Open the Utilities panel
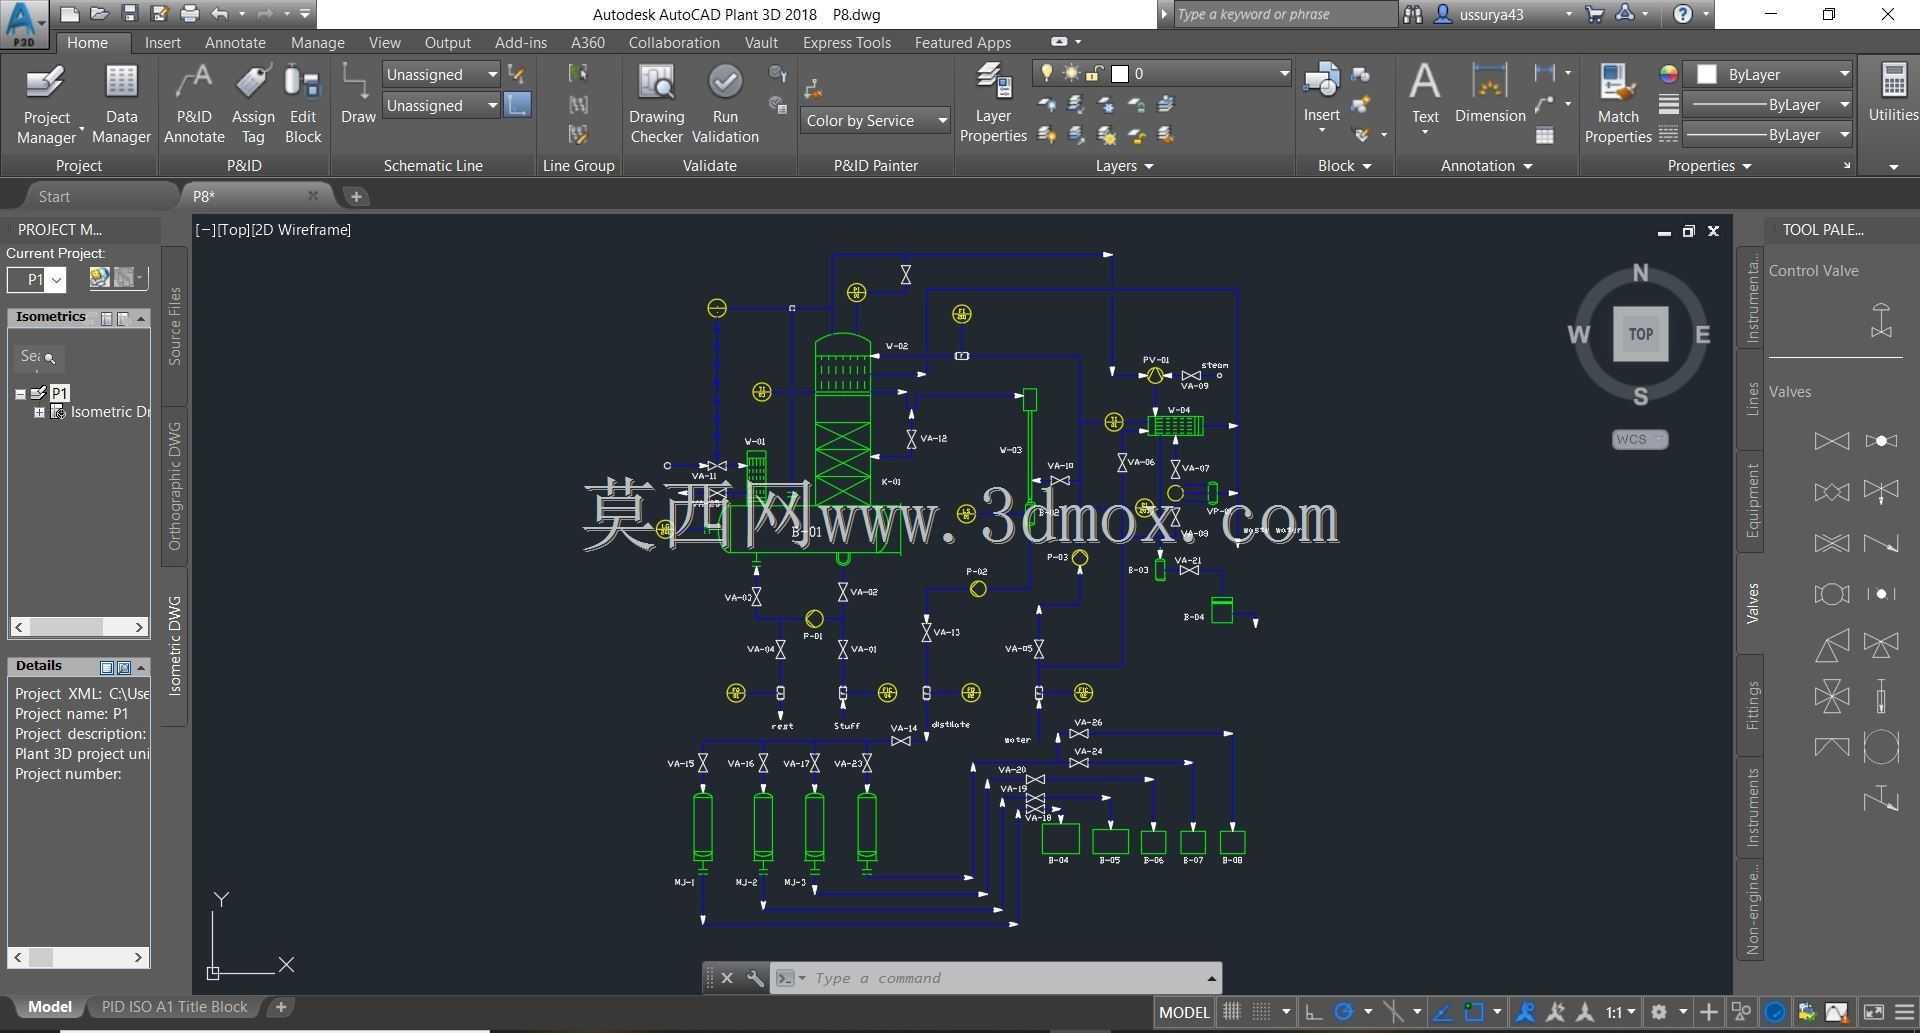 tap(1893, 94)
